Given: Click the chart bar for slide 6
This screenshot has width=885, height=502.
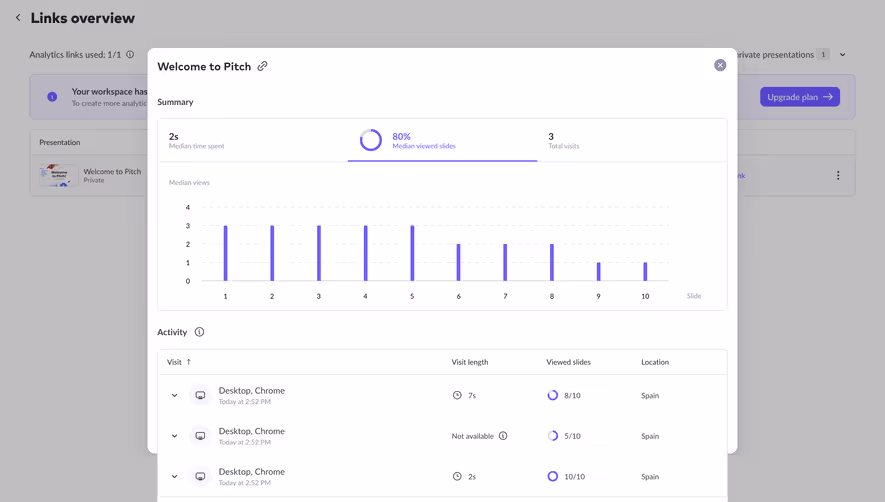Looking at the screenshot, I should tap(458, 263).
